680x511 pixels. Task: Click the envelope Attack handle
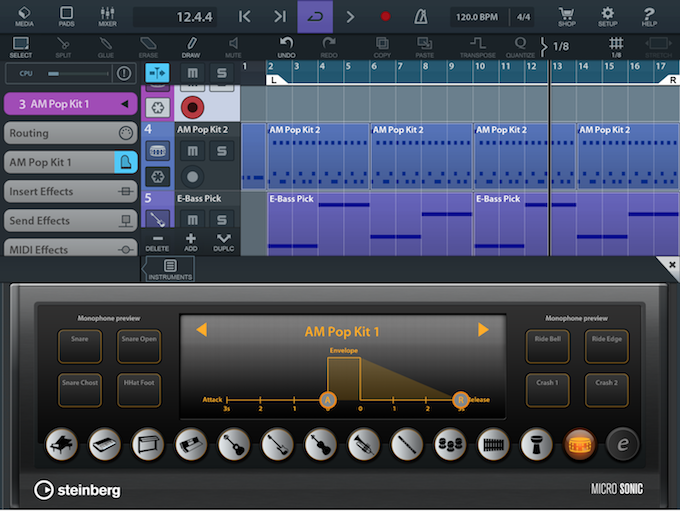coord(327,400)
